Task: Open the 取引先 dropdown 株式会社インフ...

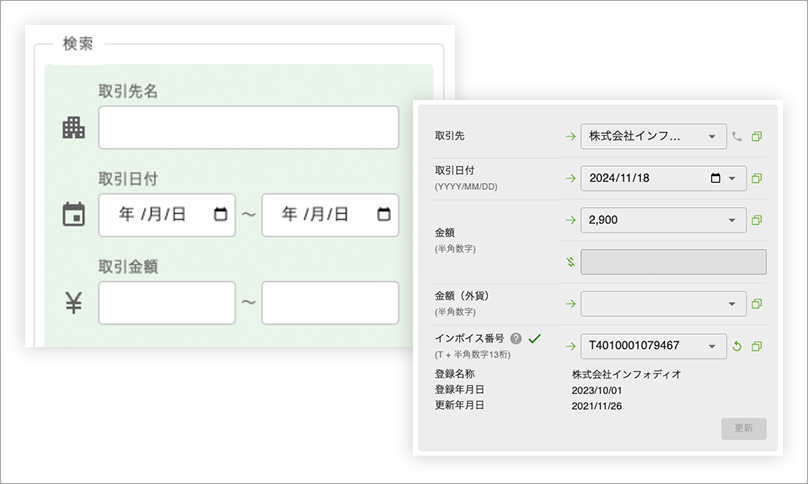Action: point(653,137)
